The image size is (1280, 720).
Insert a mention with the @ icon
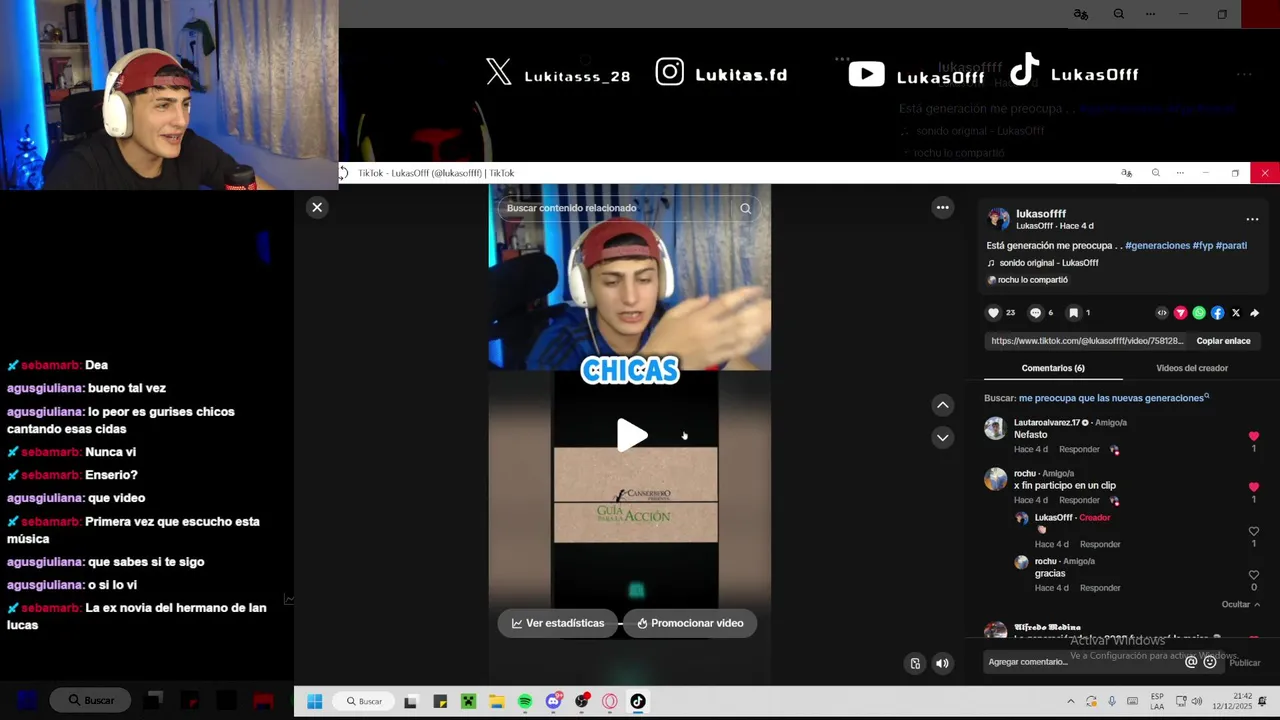(x=1191, y=662)
